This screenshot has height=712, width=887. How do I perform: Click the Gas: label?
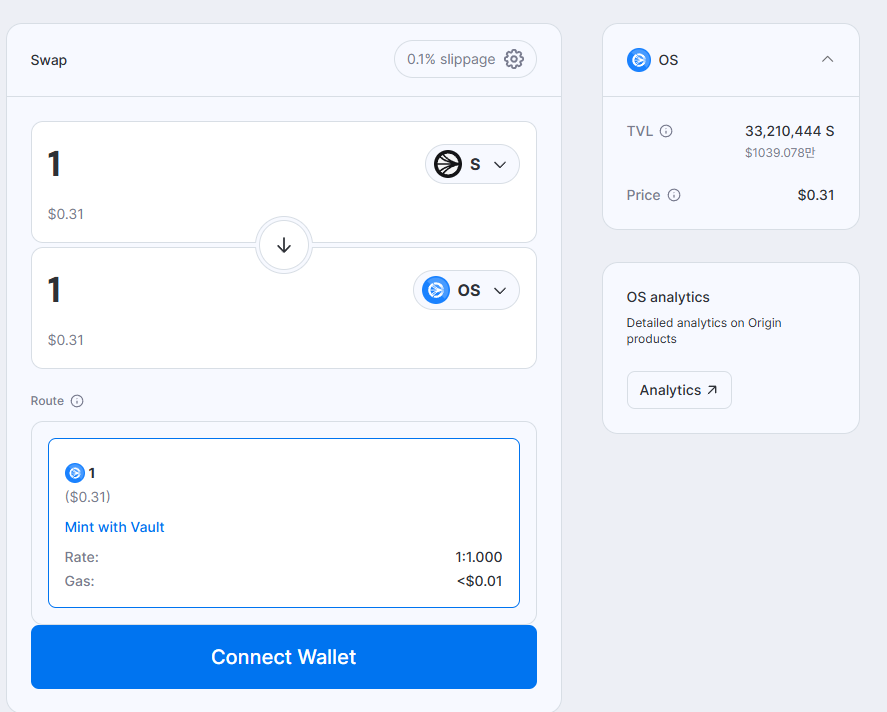[x=80, y=581]
